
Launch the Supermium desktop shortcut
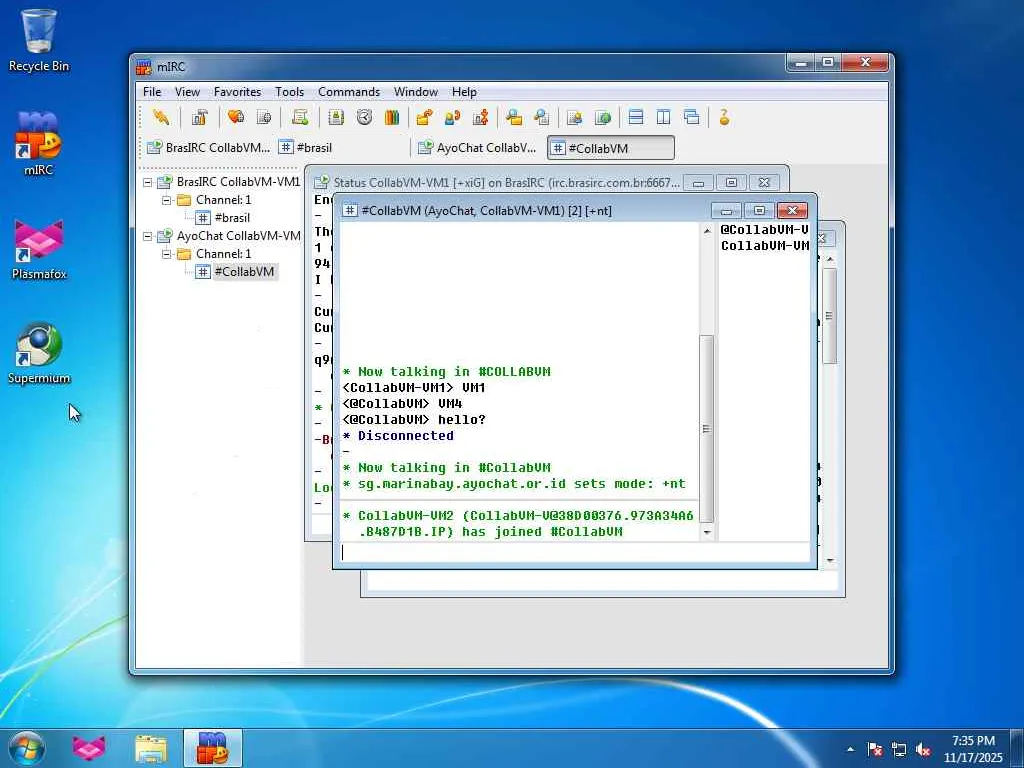coord(39,353)
